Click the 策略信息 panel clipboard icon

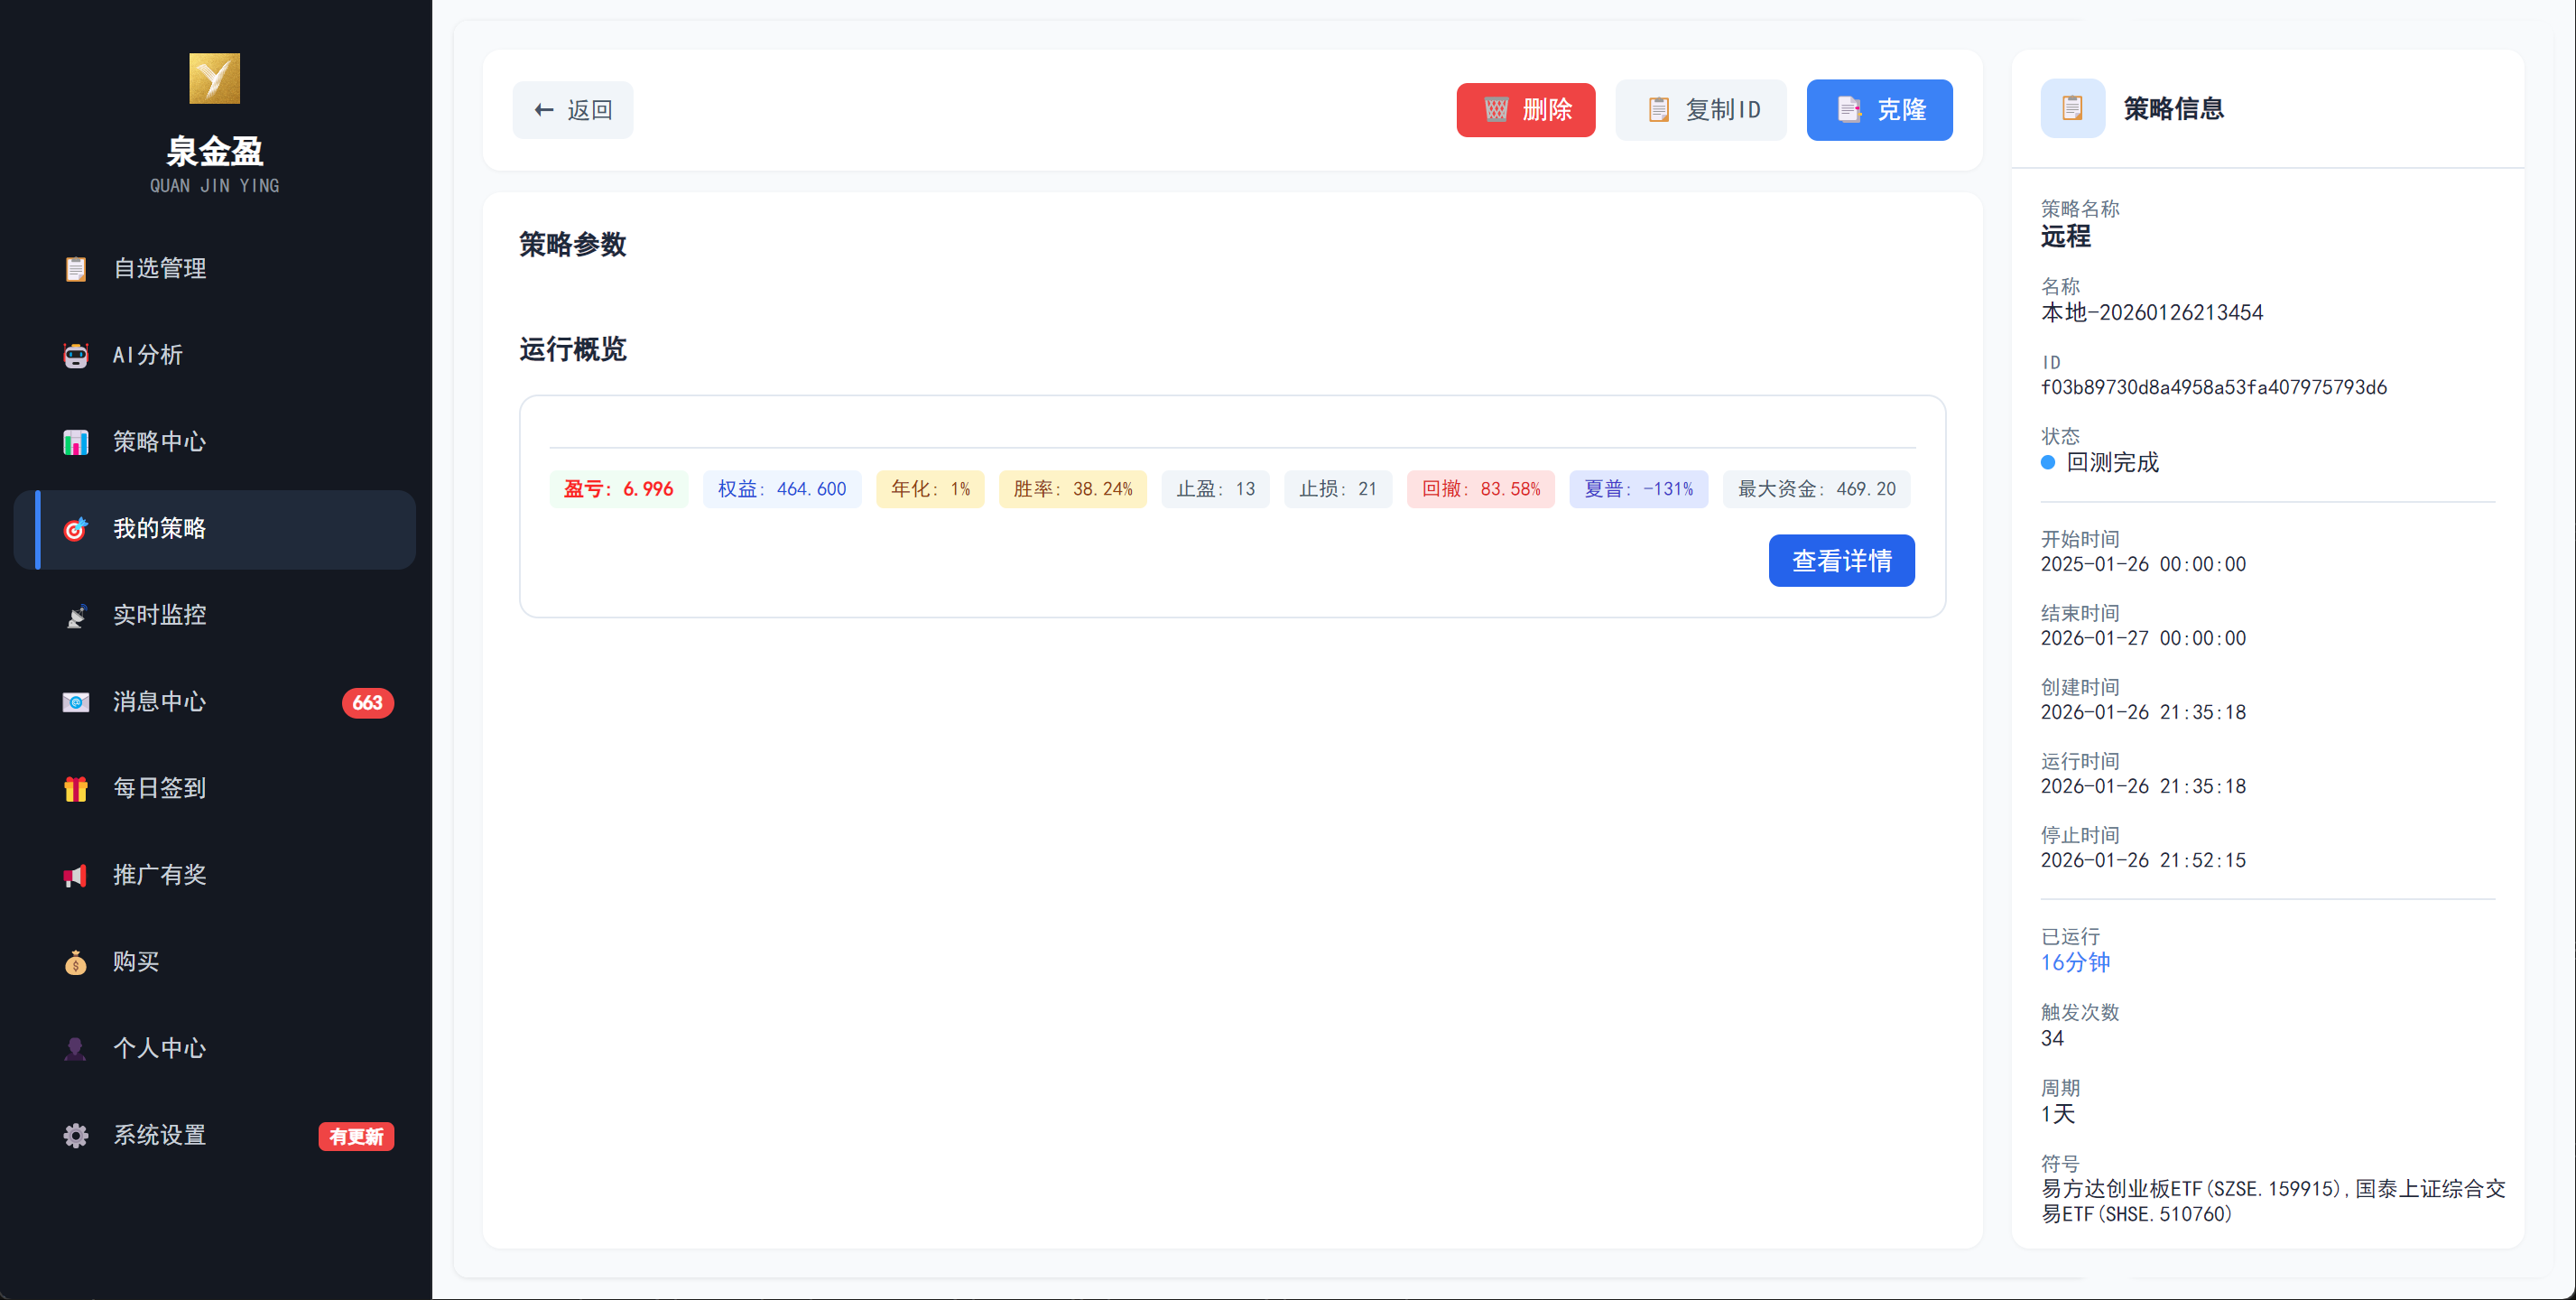tap(2072, 108)
